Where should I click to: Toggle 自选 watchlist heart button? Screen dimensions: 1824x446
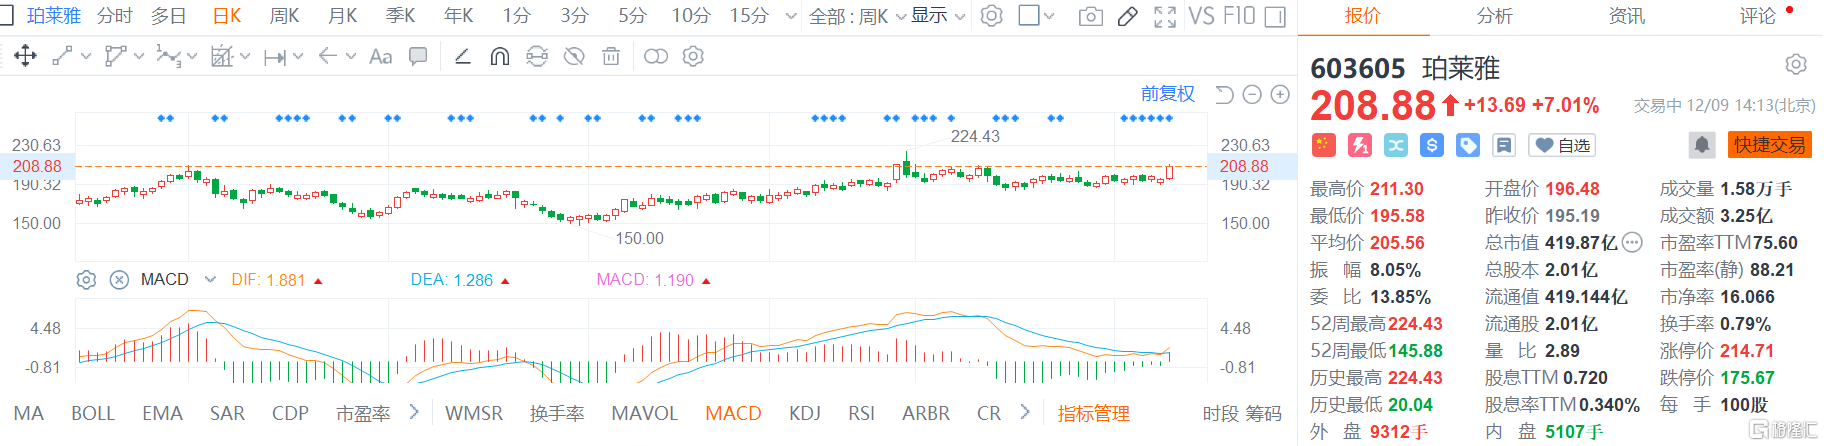pos(1563,145)
